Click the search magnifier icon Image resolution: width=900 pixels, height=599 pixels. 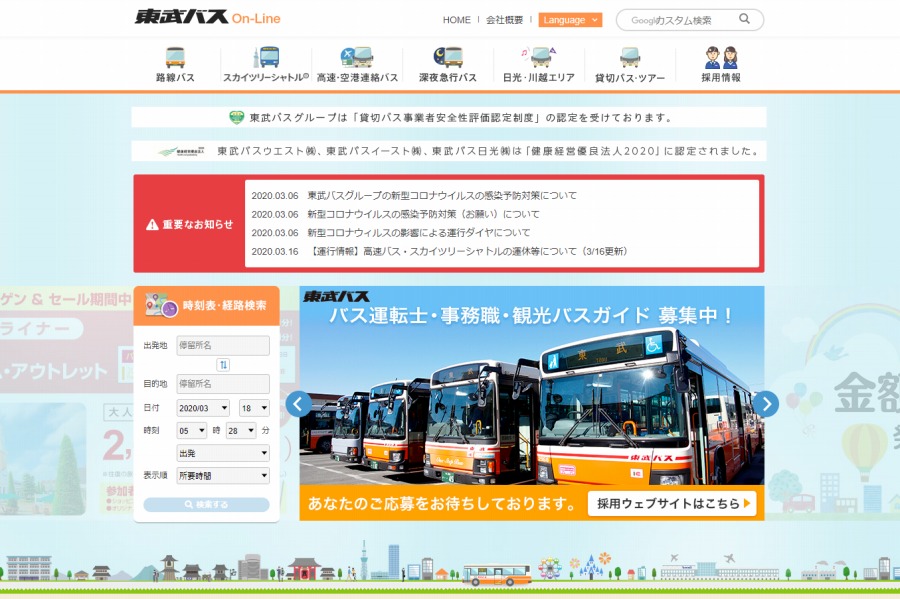point(744,19)
